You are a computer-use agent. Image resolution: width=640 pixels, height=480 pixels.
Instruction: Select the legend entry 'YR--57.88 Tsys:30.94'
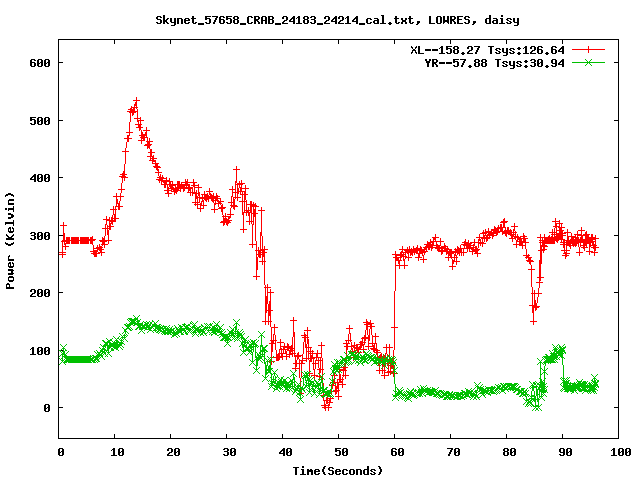[495, 63]
